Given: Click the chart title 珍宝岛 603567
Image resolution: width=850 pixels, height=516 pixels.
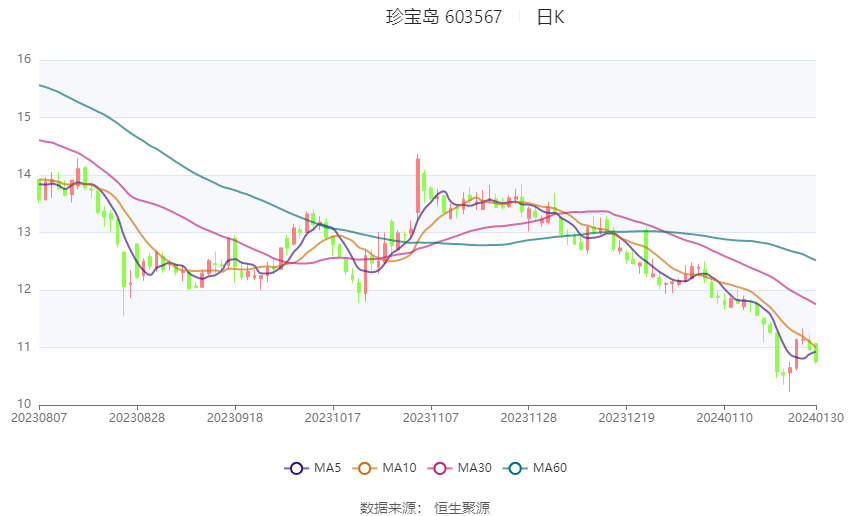Looking at the screenshot, I should [x=443, y=17].
